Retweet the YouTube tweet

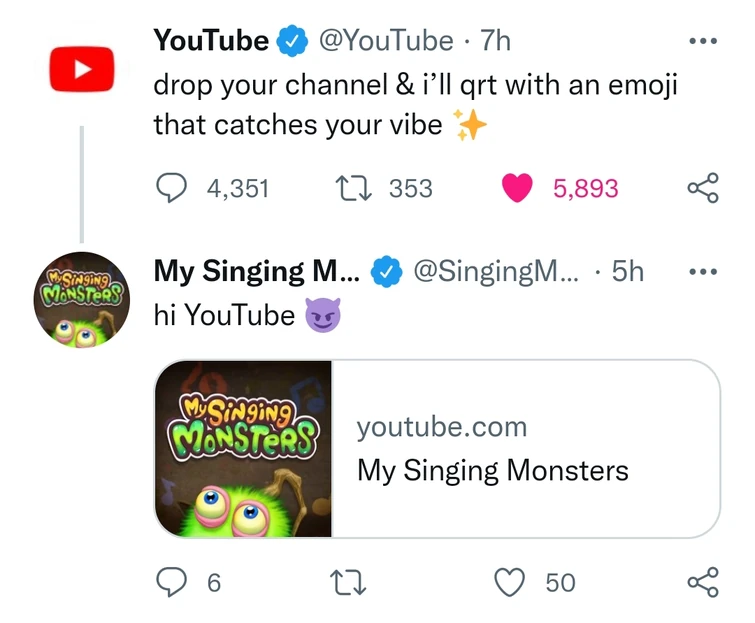tap(352, 188)
